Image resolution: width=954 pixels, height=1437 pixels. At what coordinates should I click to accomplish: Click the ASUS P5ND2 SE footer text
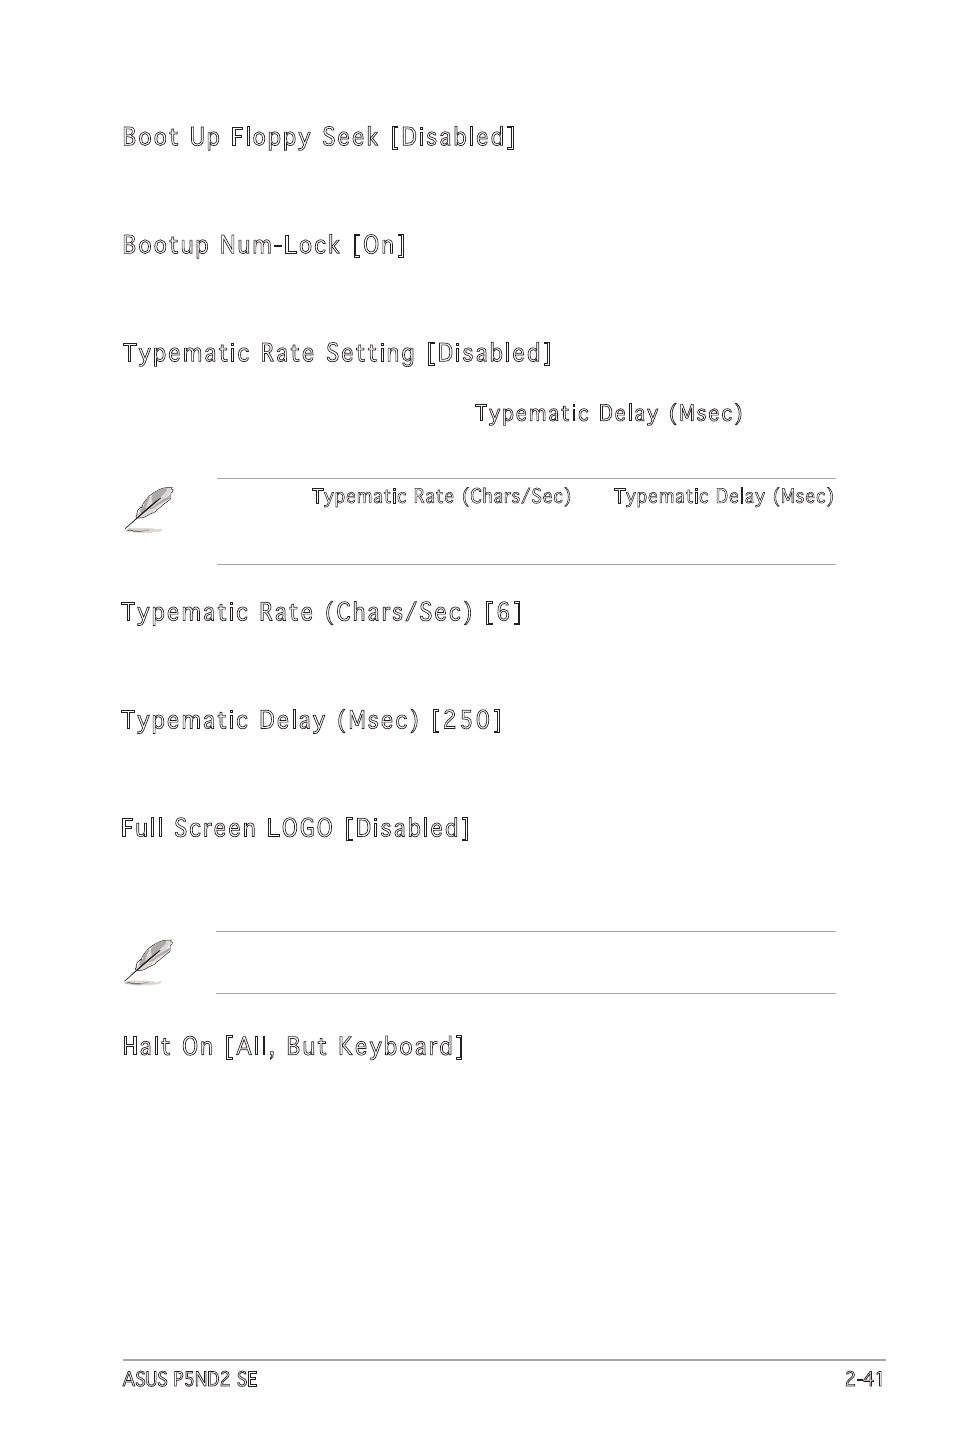click(x=190, y=1380)
